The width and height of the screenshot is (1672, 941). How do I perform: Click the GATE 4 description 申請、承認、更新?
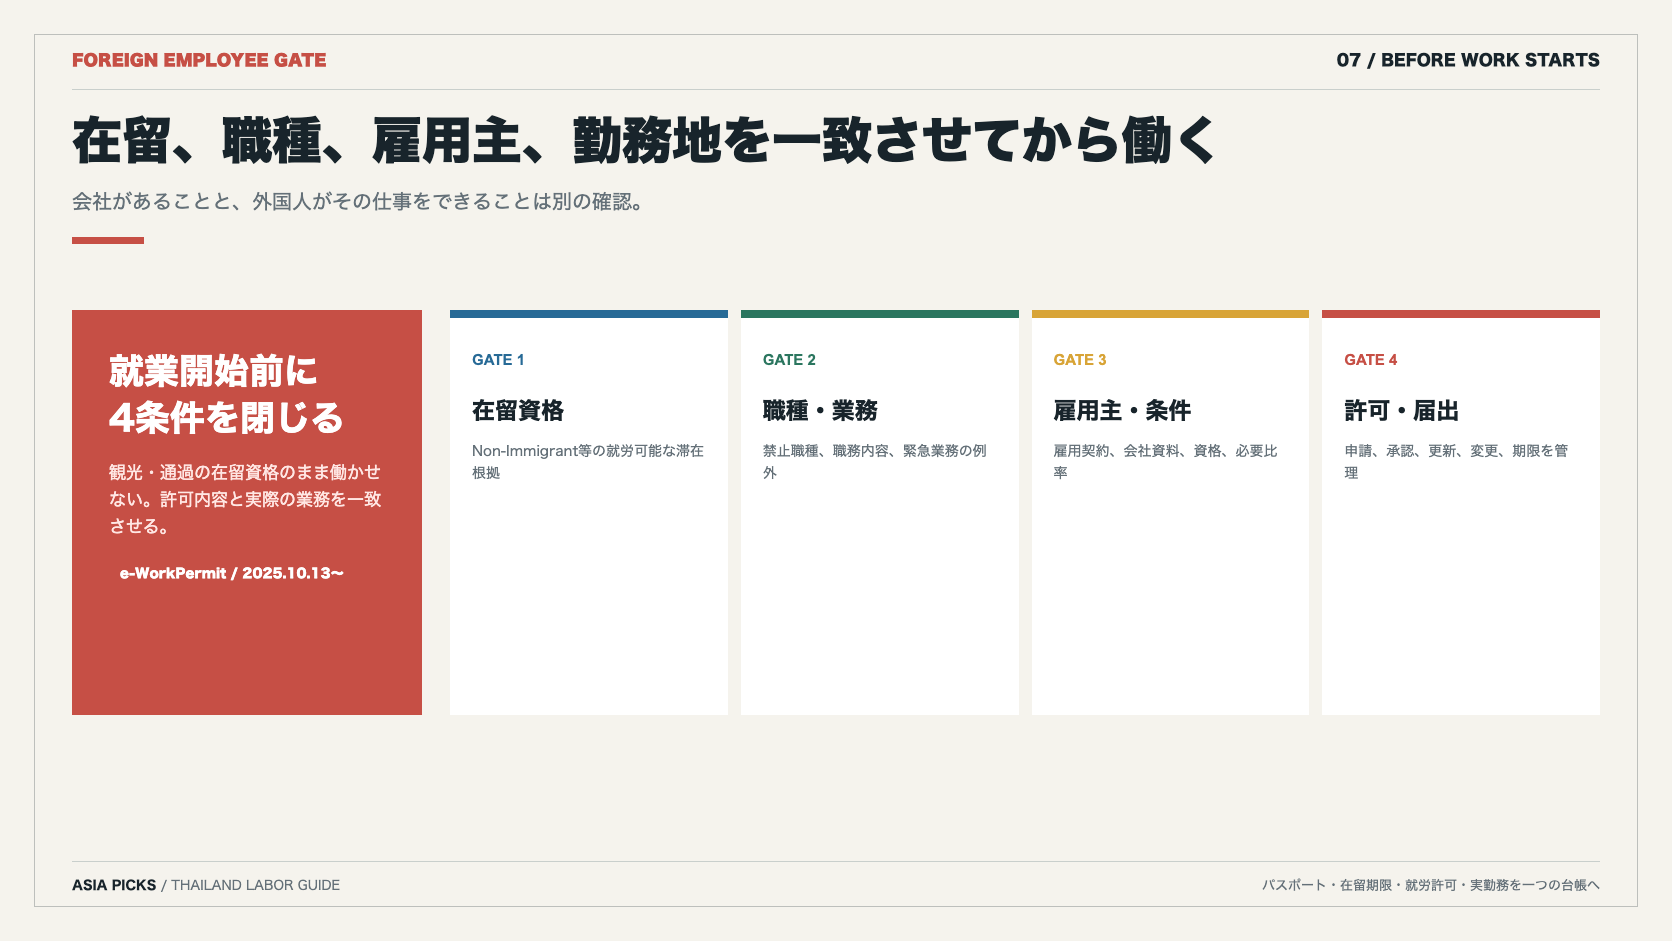tap(1456, 462)
